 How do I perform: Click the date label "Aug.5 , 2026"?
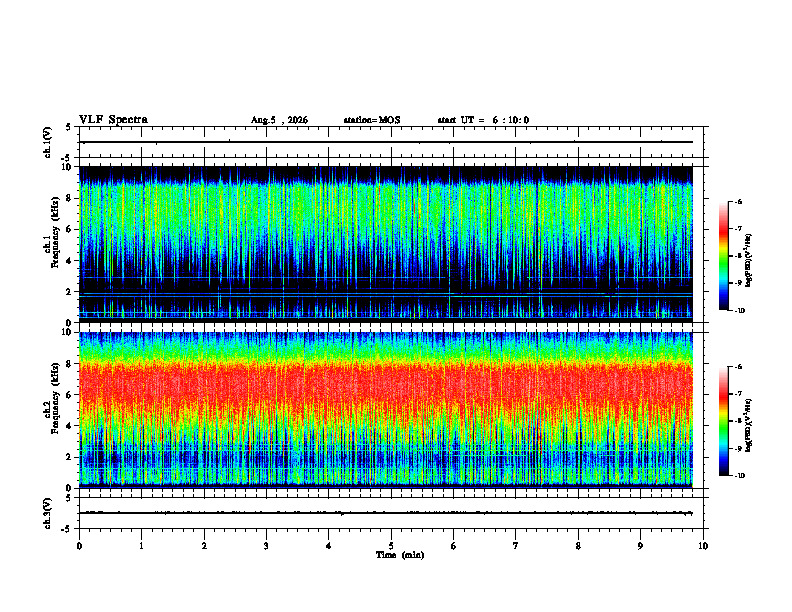coord(279,120)
